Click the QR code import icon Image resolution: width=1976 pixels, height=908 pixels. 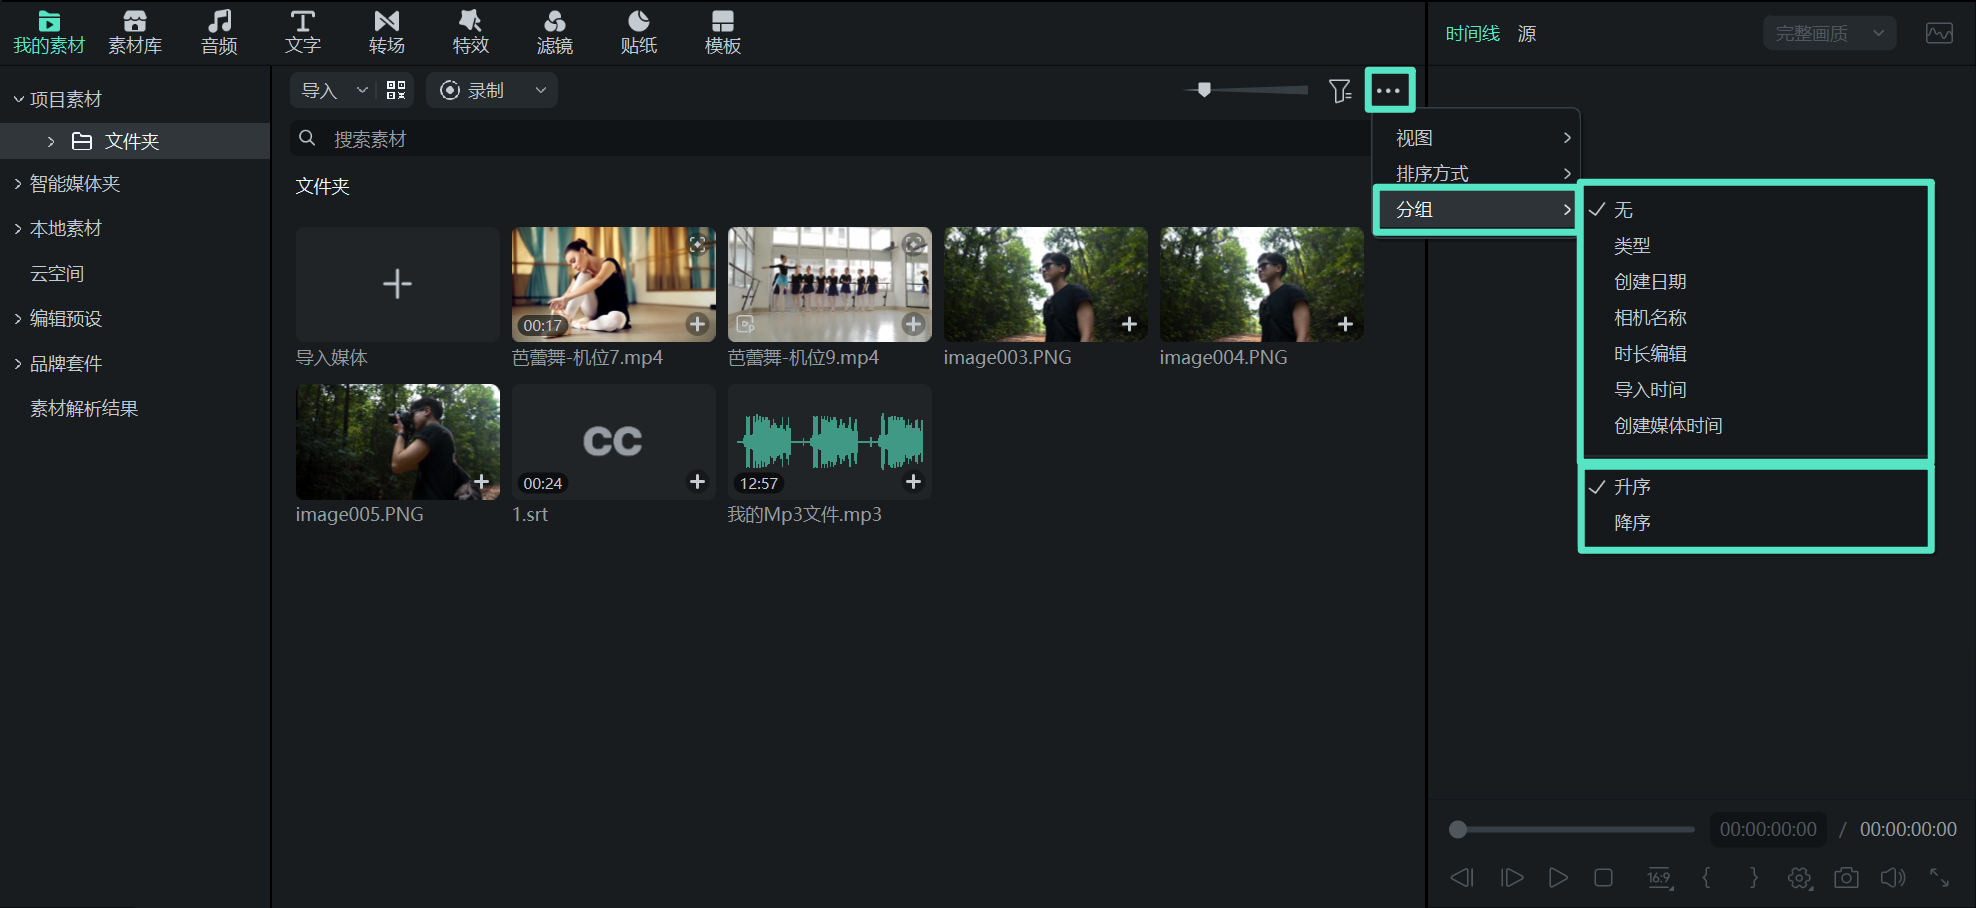[x=396, y=90]
